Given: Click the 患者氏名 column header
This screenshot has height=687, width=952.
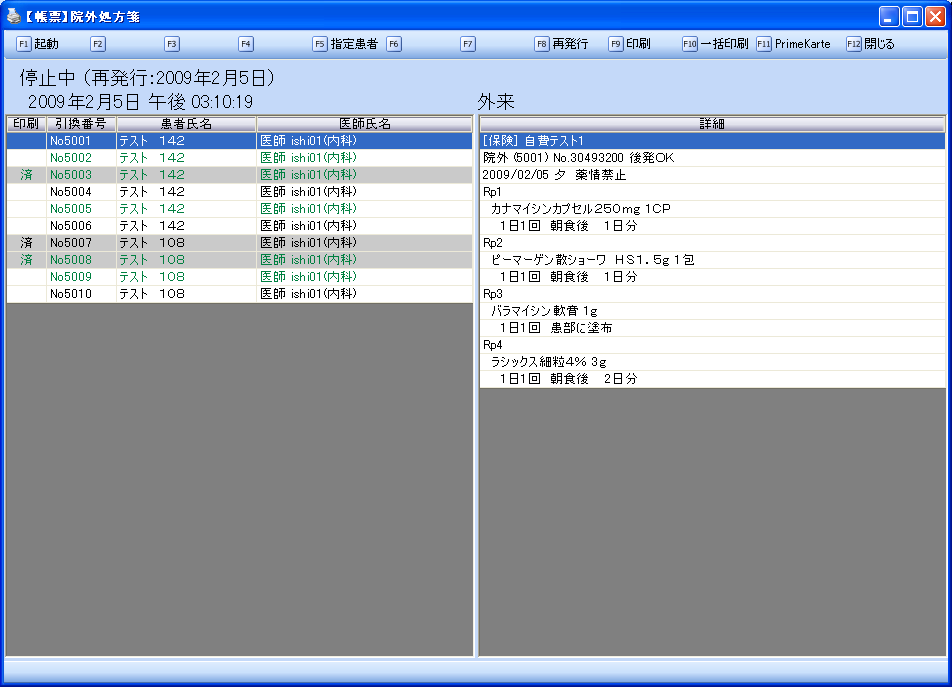Looking at the screenshot, I should coord(186,124).
